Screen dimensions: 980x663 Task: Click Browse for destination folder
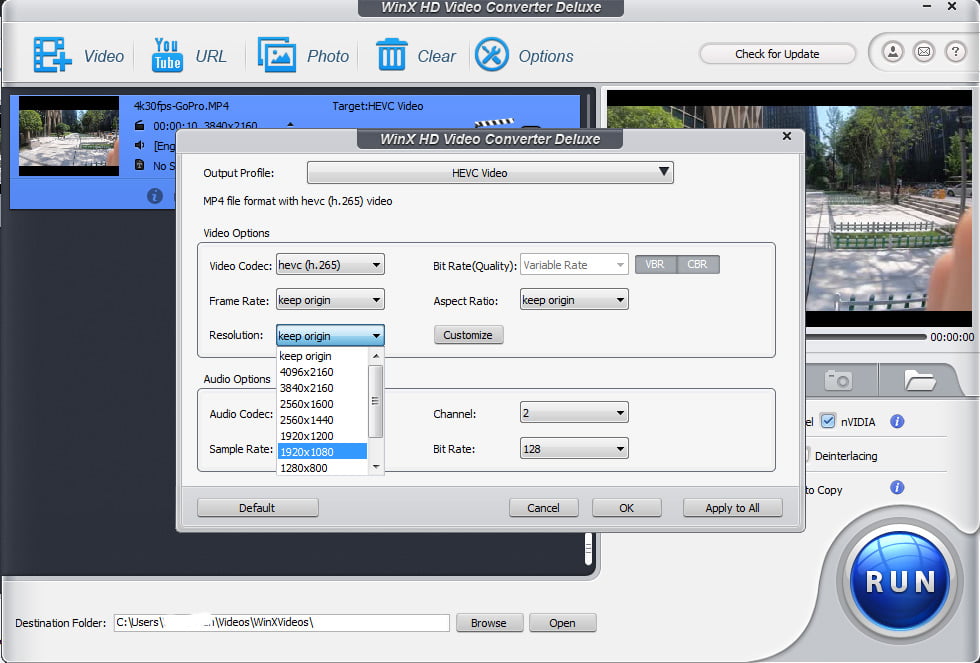[489, 623]
